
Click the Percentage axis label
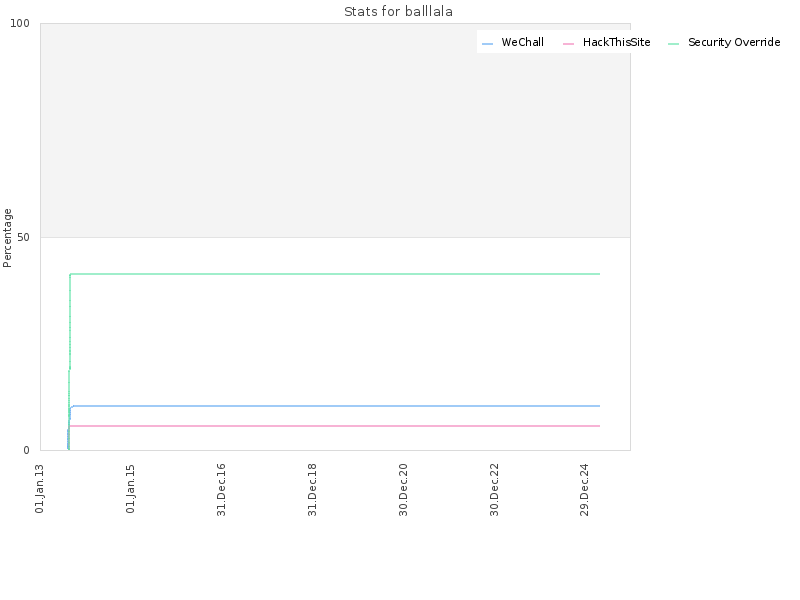[7, 238]
